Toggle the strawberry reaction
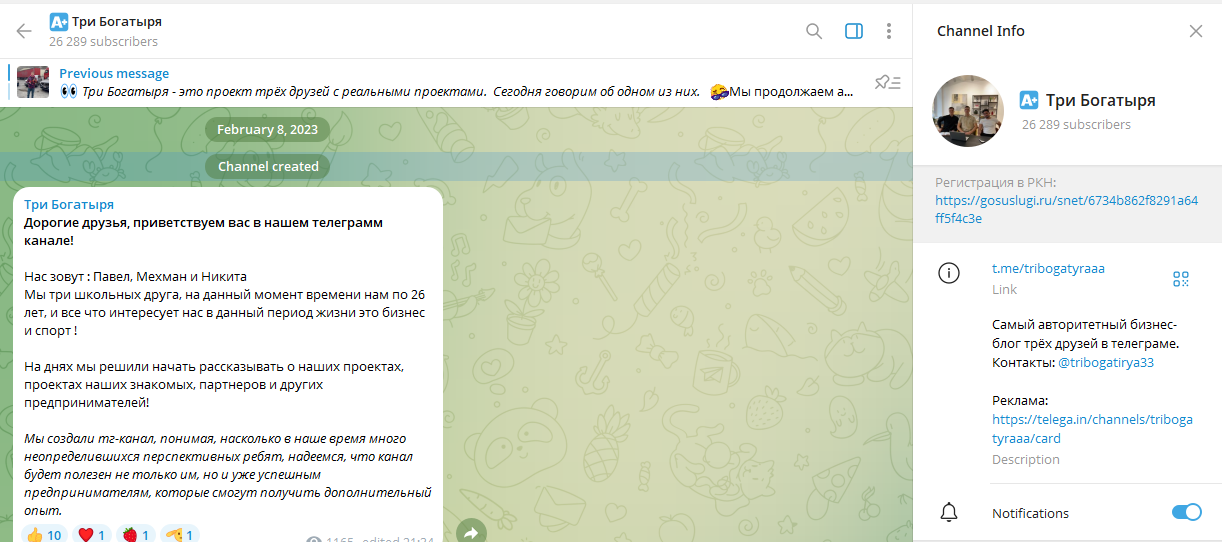This screenshot has width=1222, height=542. [136, 534]
